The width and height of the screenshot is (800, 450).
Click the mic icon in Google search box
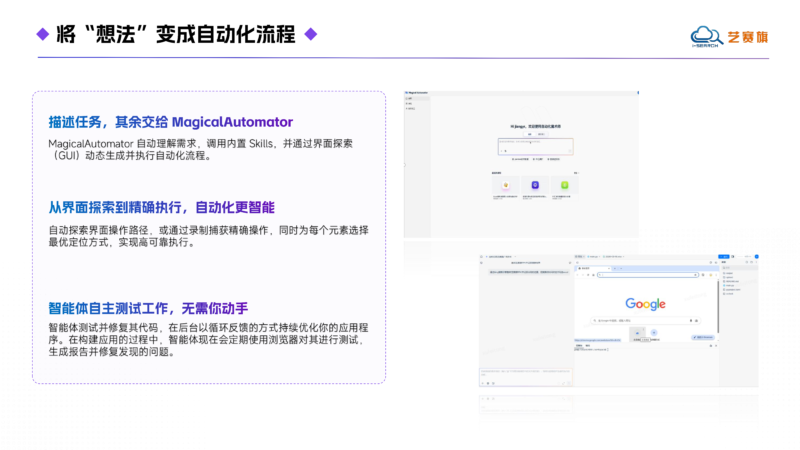click(x=691, y=320)
